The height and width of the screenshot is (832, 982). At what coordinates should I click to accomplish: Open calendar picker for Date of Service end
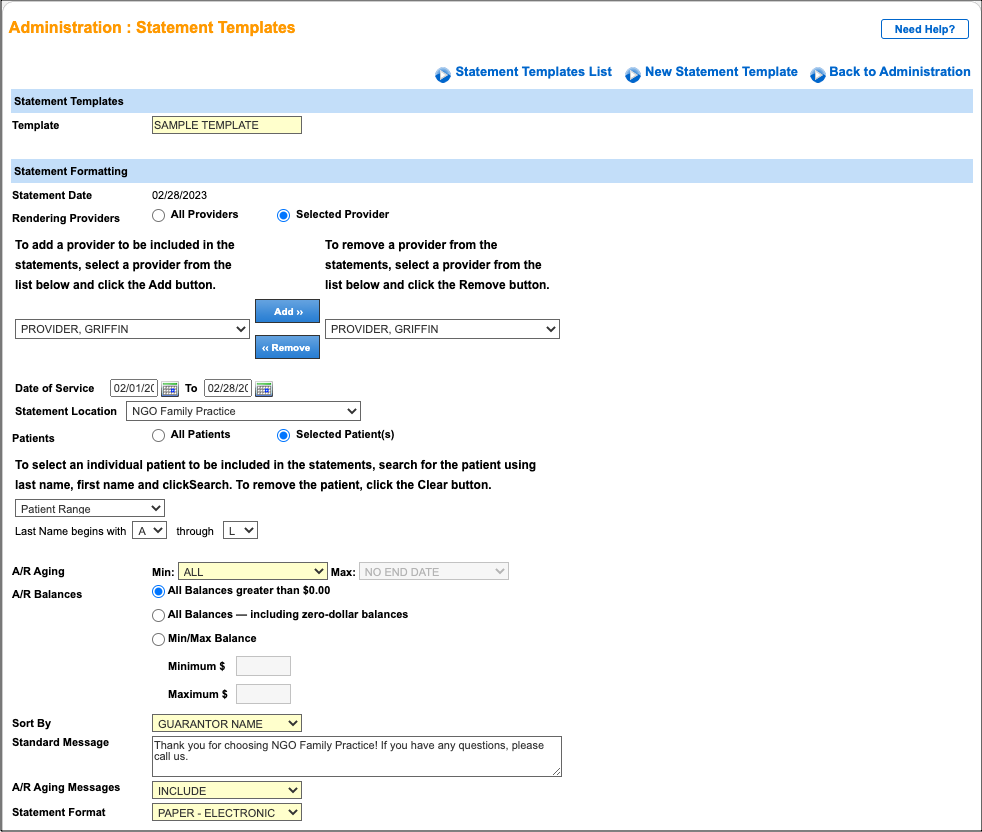[x=264, y=388]
